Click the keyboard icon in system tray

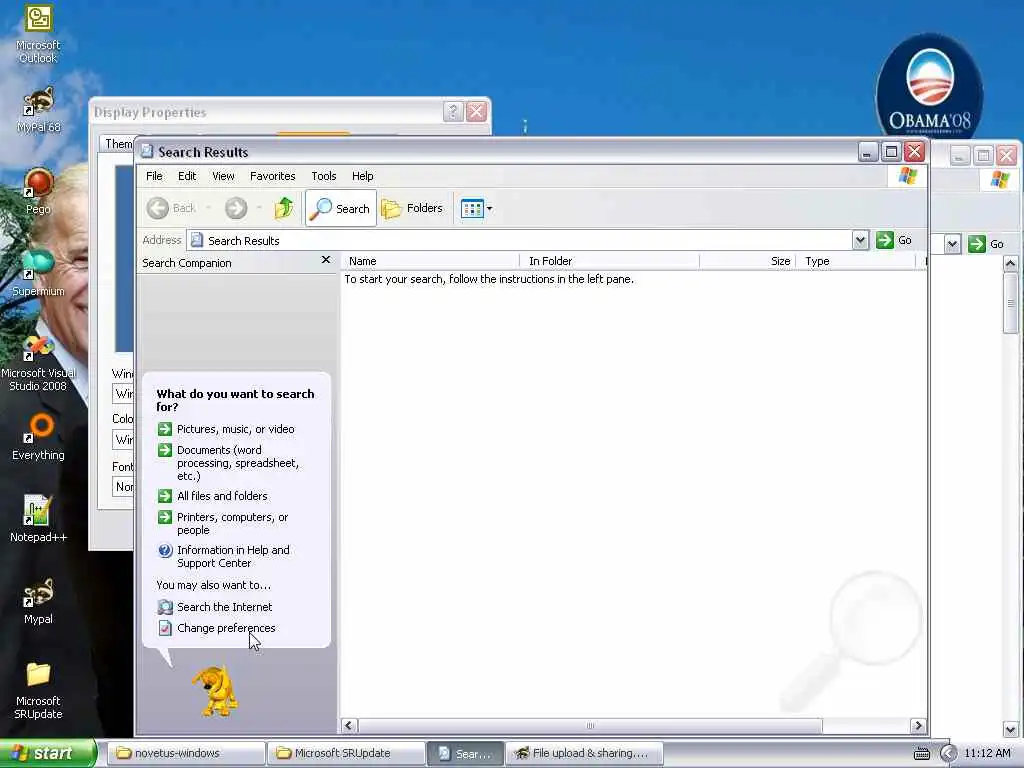[x=921, y=754]
